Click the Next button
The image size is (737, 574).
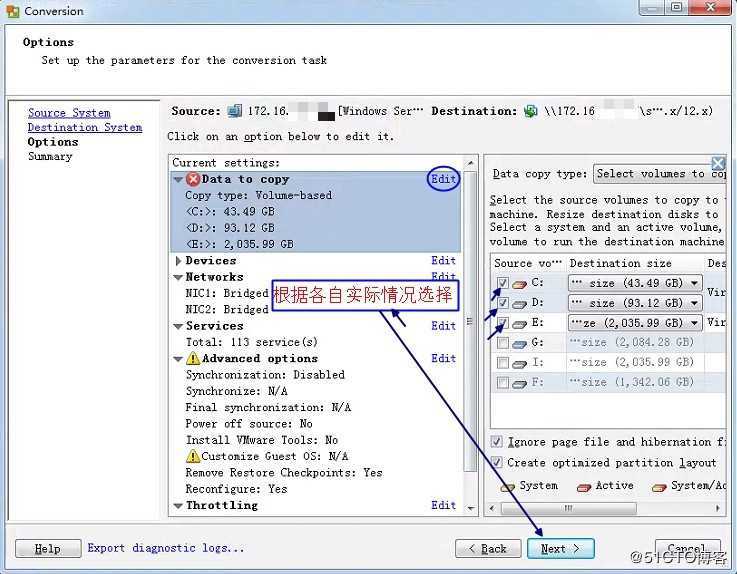[x=561, y=549]
